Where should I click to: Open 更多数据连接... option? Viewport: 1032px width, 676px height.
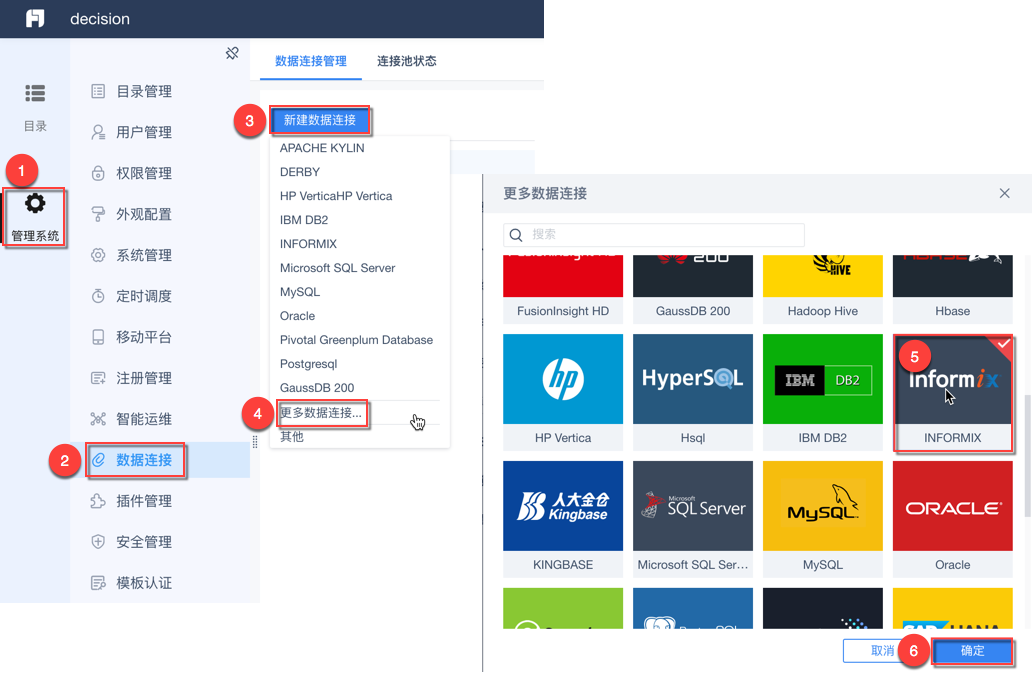[321, 413]
